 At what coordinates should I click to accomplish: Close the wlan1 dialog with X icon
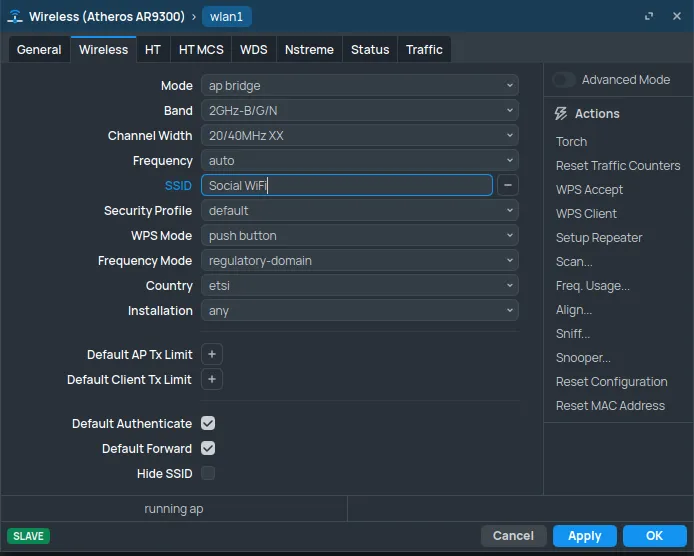[x=675, y=17]
